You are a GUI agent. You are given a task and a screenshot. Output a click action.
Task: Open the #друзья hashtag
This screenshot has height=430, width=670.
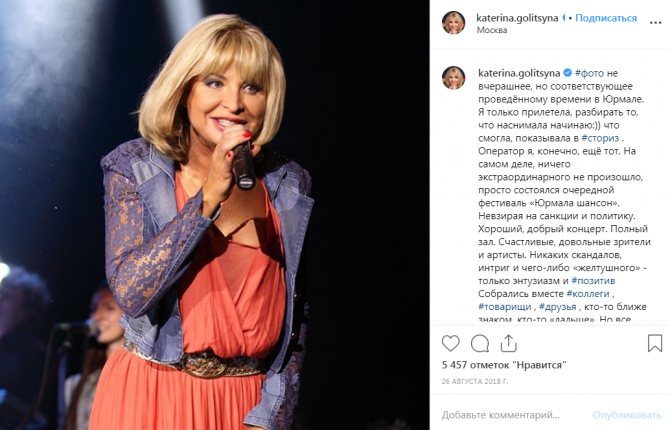(558, 306)
